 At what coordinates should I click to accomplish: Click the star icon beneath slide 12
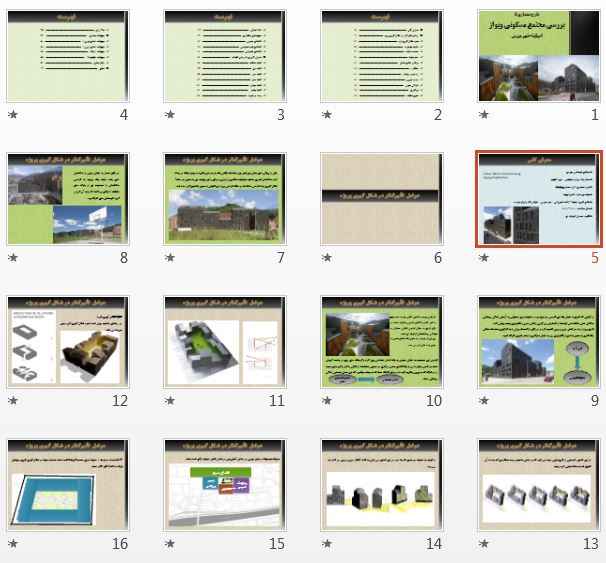(x=13, y=401)
